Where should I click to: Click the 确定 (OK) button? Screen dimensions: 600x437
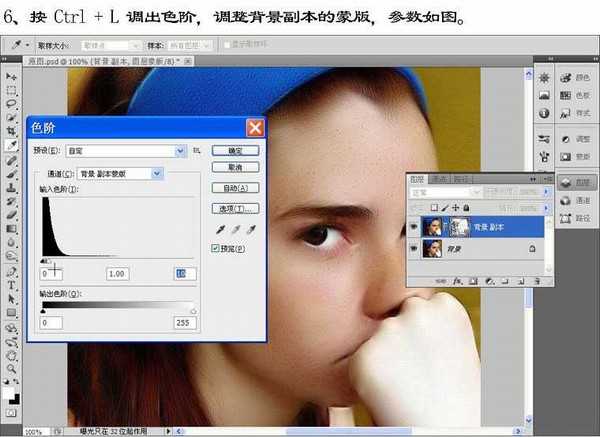tap(237, 151)
